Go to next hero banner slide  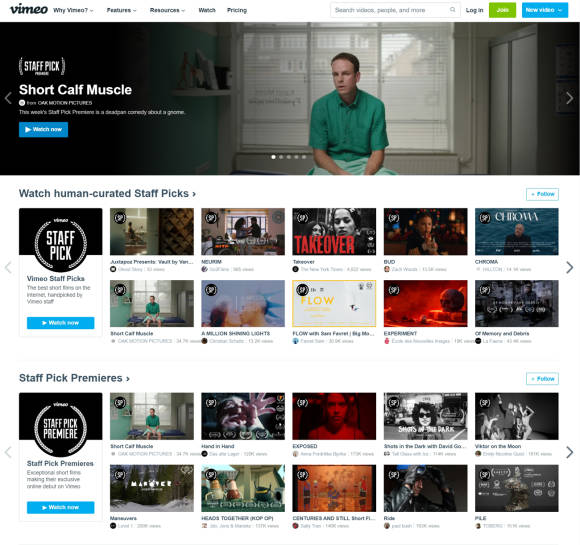click(x=570, y=98)
